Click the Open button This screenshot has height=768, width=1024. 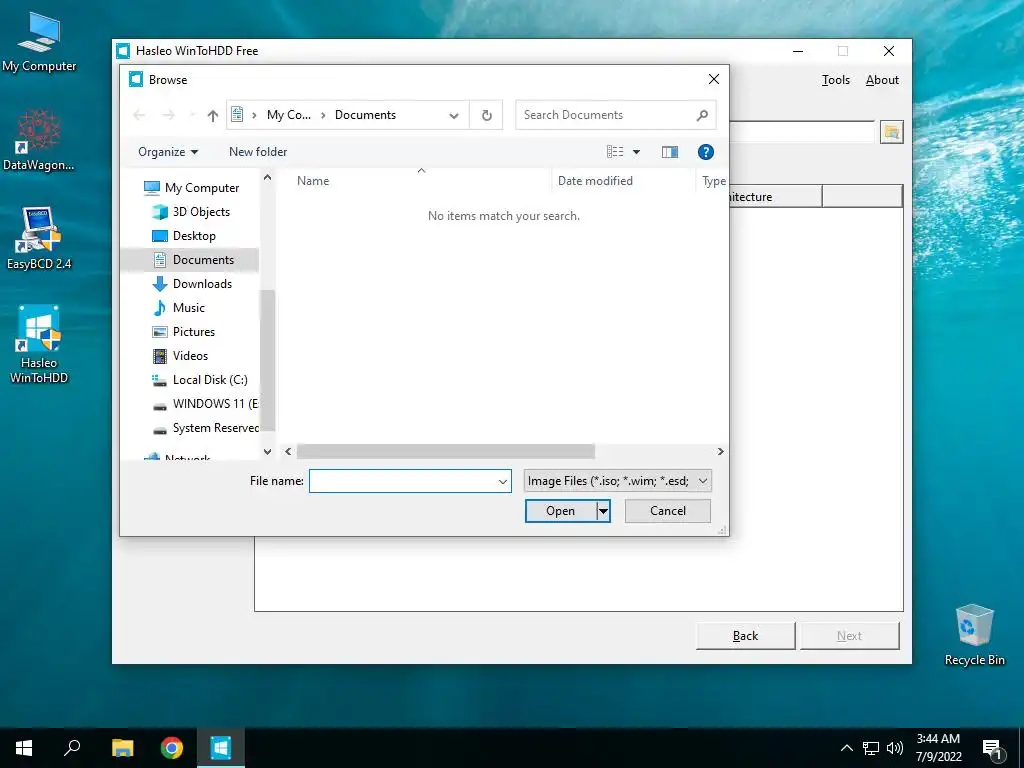click(x=561, y=511)
